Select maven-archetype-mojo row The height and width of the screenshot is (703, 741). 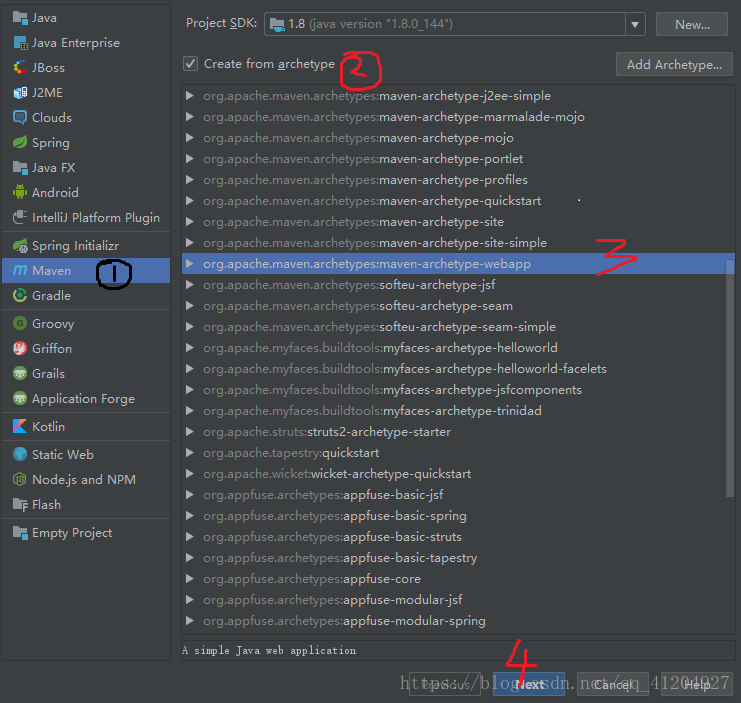point(457,138)
